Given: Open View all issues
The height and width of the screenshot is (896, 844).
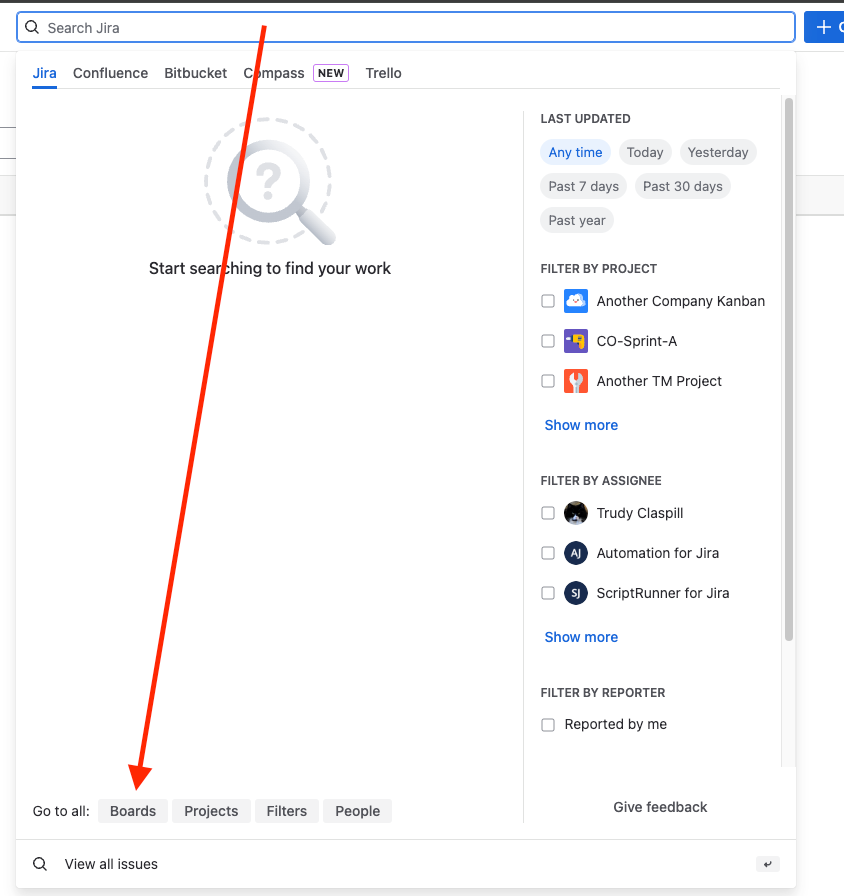Looking at the screenshot, I should 406,864.
